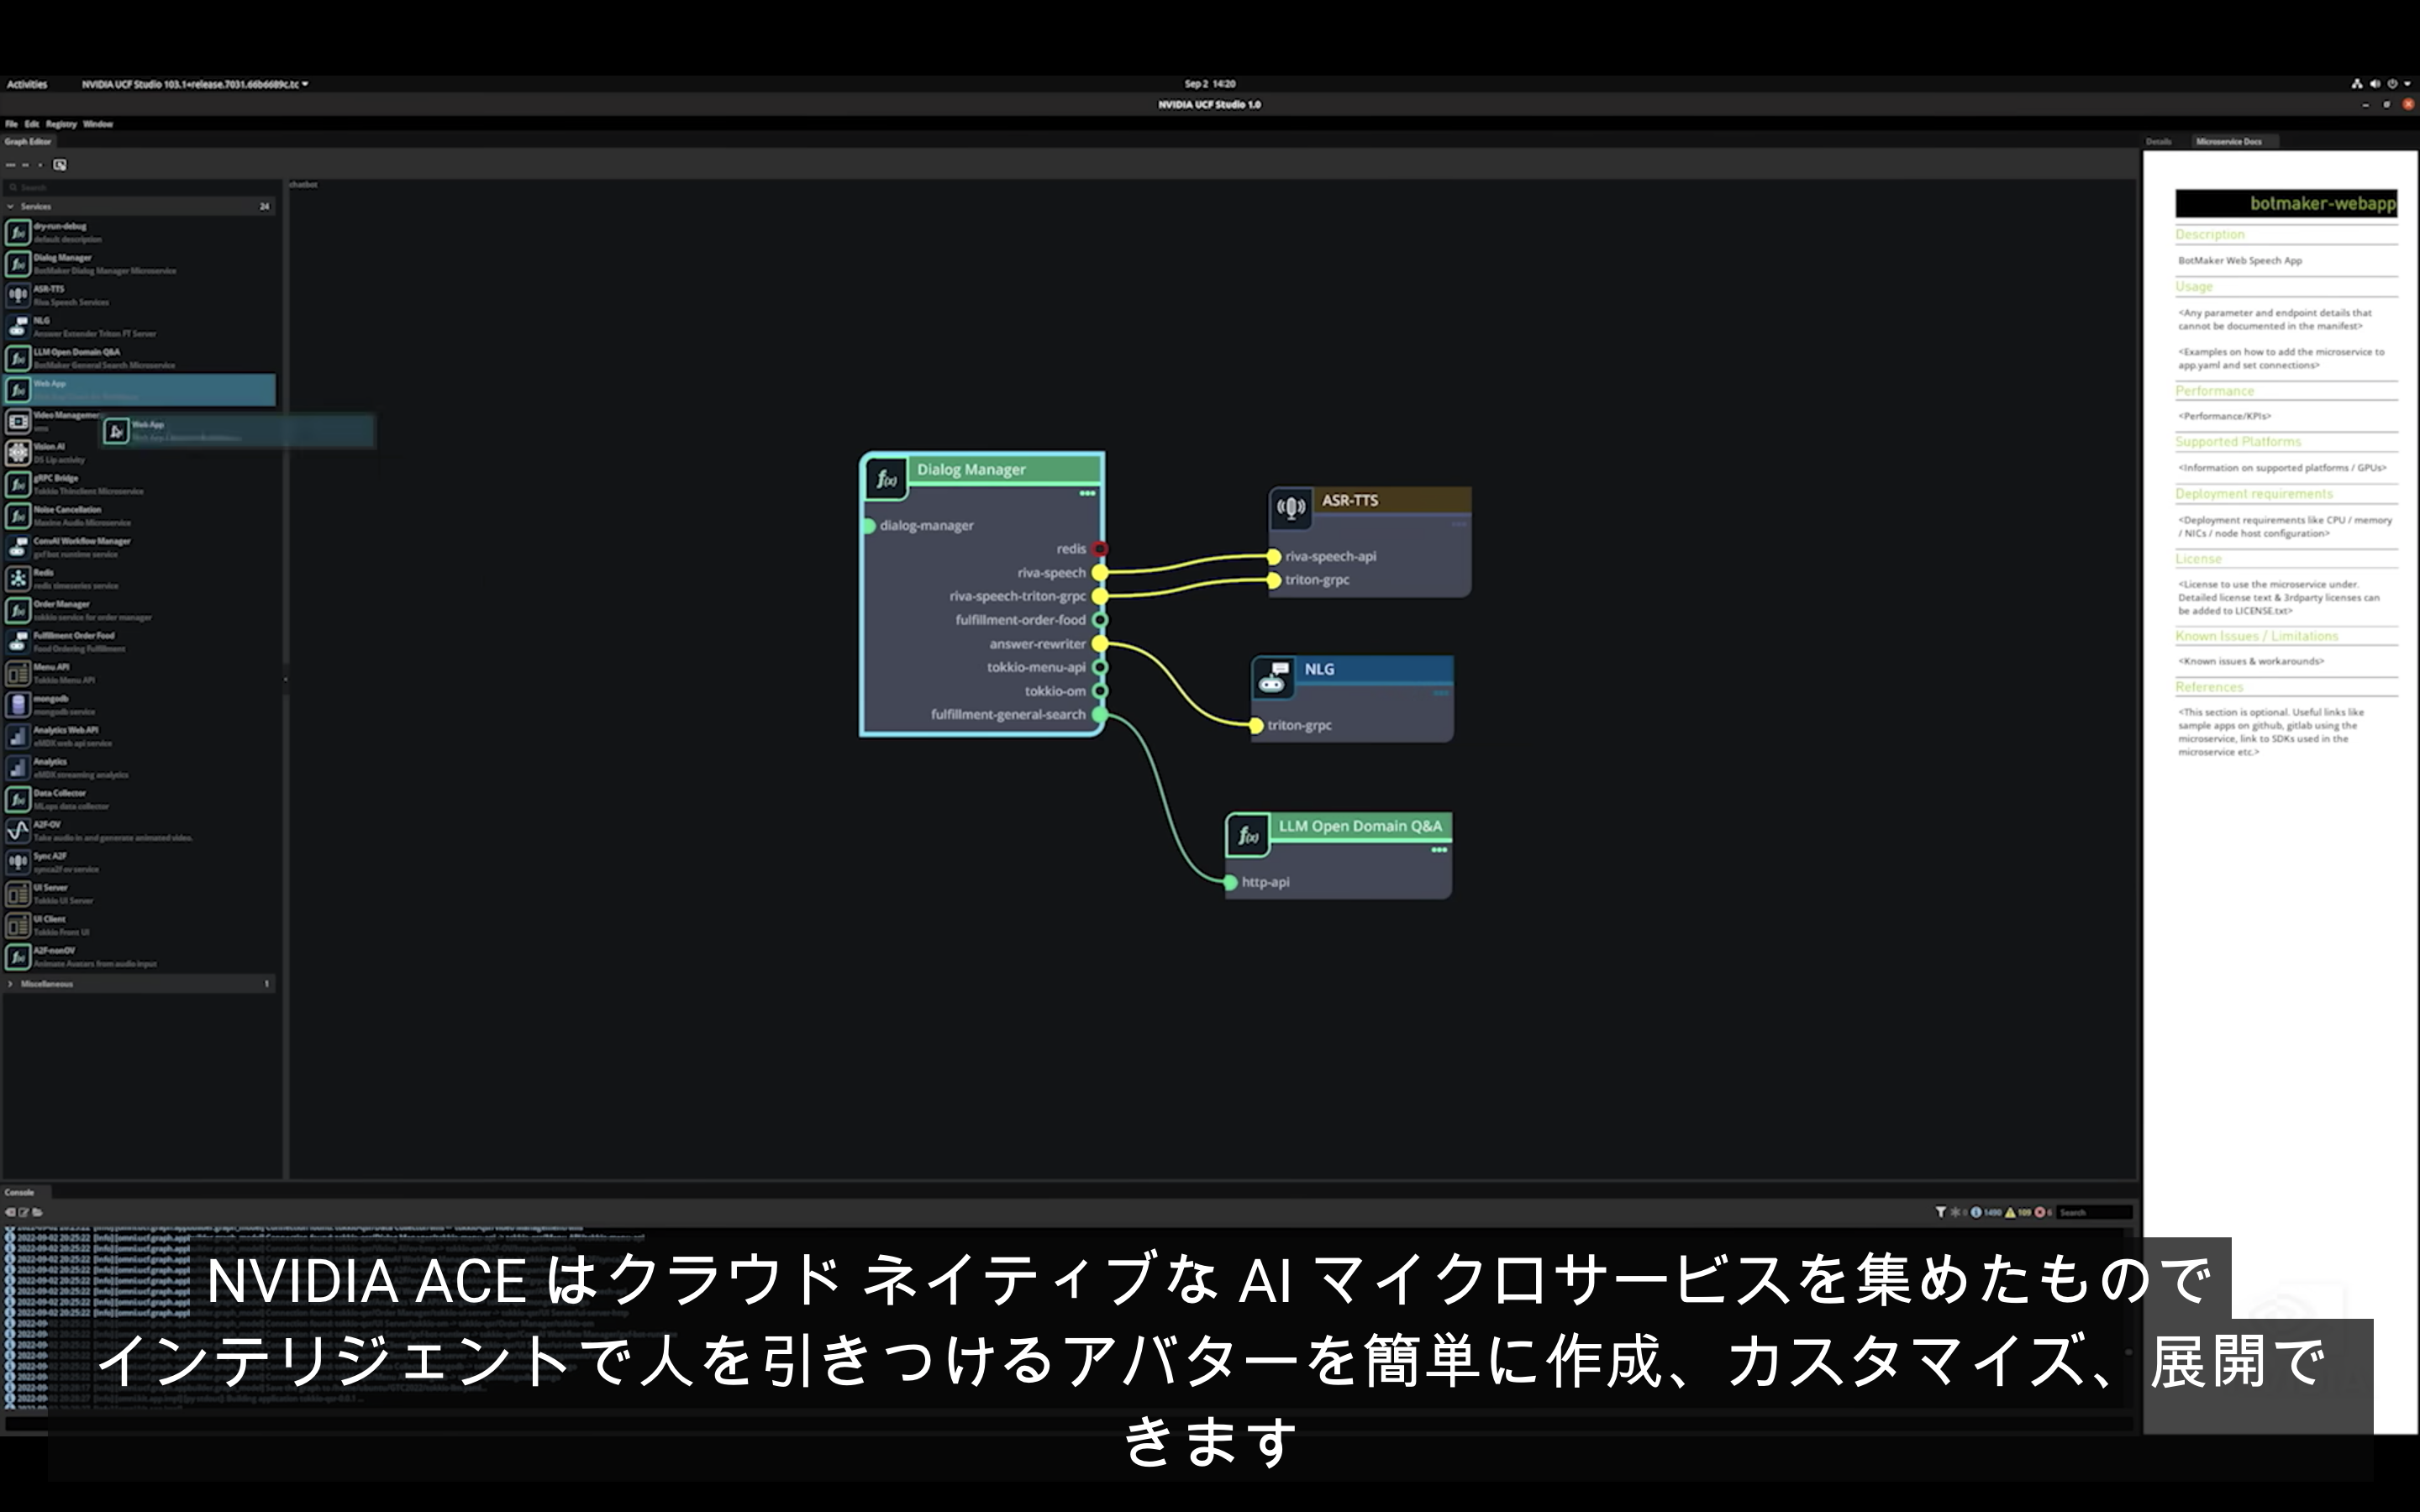2420x1512 pixels.
Task: Select Sync A2F service in list
Action: pos(140,862)
